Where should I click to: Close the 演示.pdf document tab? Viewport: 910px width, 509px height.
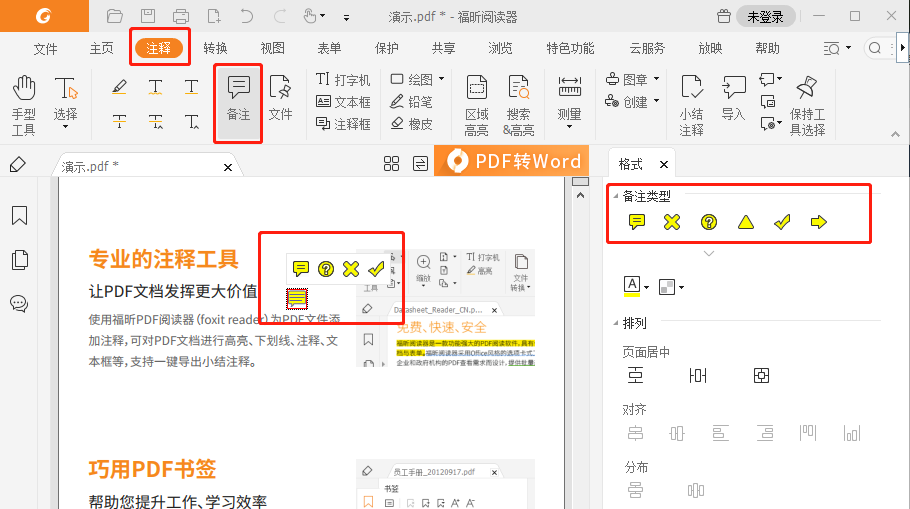click(228, 167)
